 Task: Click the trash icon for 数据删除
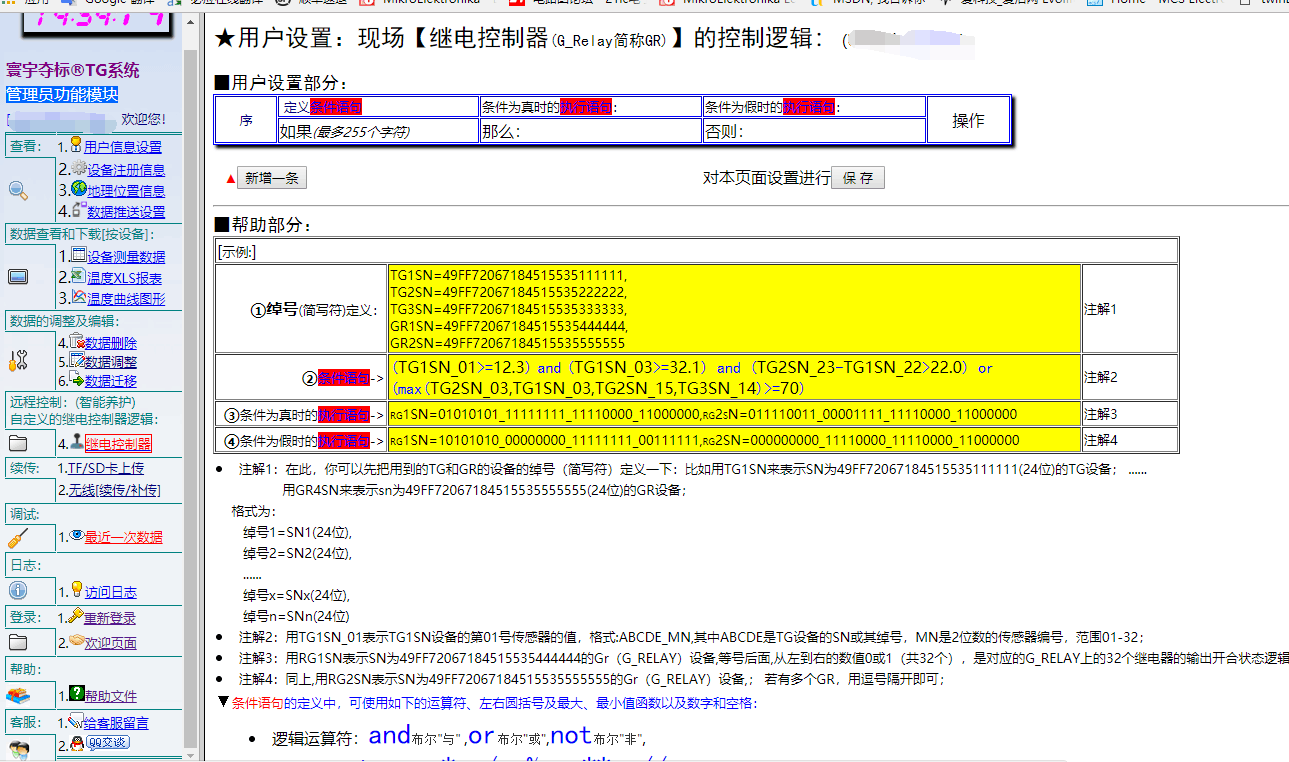coord(77,342)
